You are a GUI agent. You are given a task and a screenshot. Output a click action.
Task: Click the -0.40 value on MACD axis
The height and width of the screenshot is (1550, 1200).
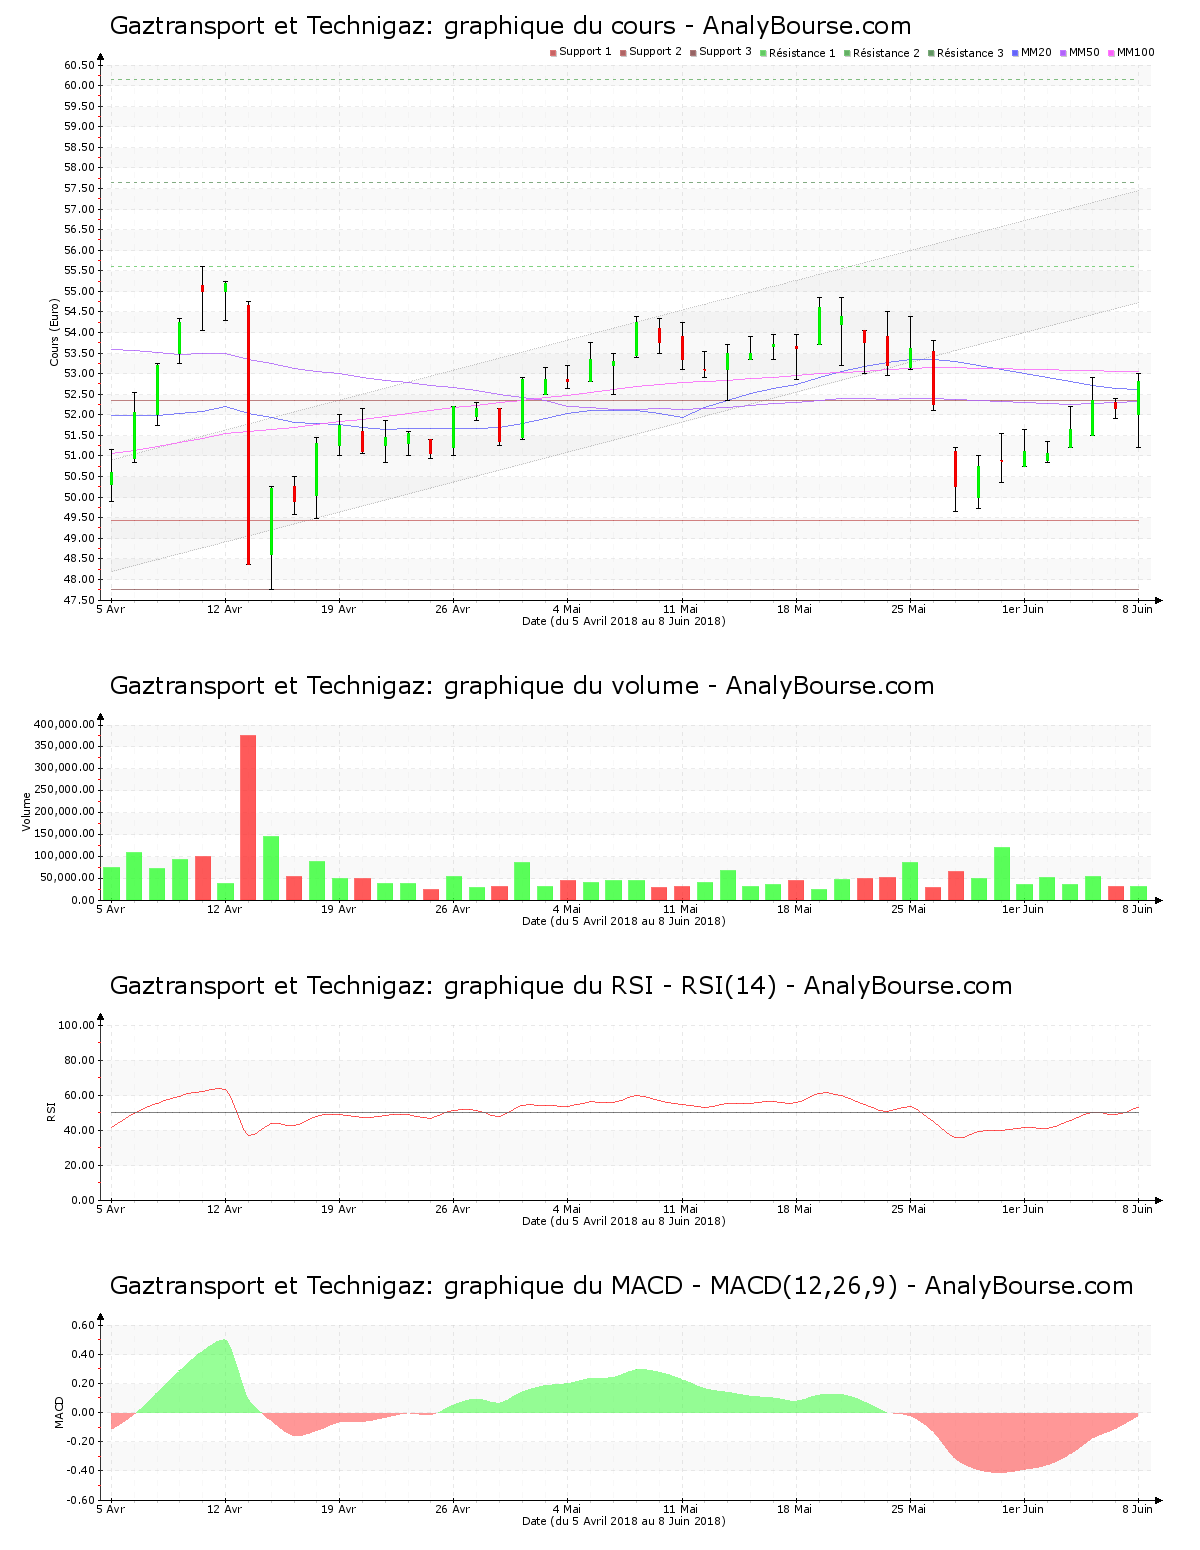pyautogui.click(x=81, y=1470)
